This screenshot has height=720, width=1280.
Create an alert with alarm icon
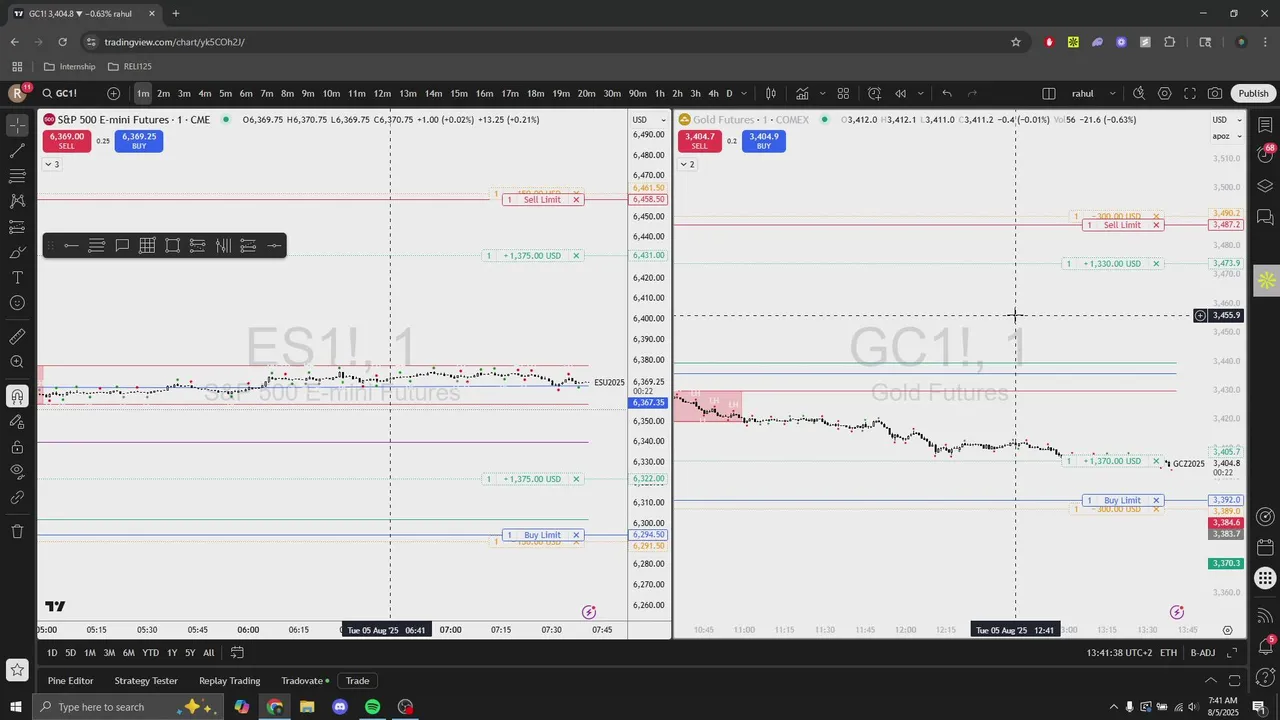pos(874,93)
